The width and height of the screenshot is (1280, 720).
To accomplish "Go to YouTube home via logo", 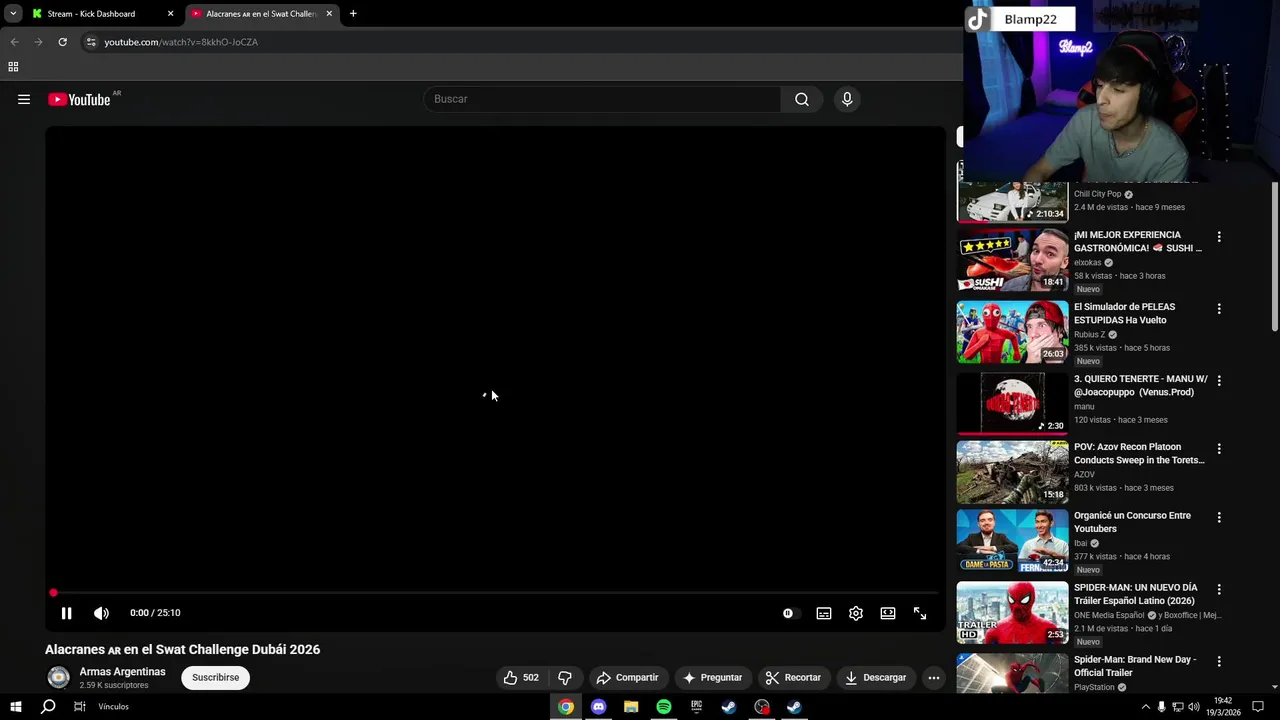I will click(x=79, y=99).
